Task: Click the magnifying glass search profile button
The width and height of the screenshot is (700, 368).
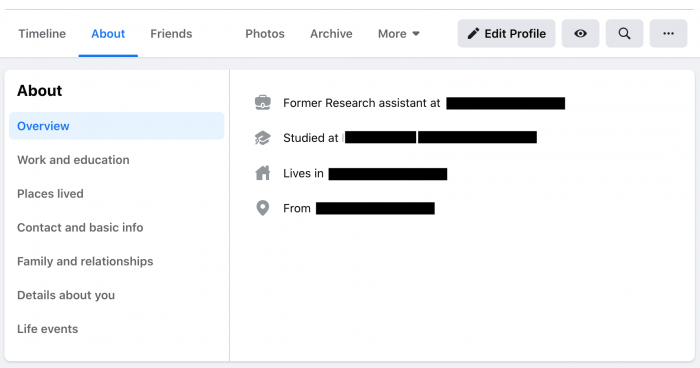Action: tap(624, 33)
